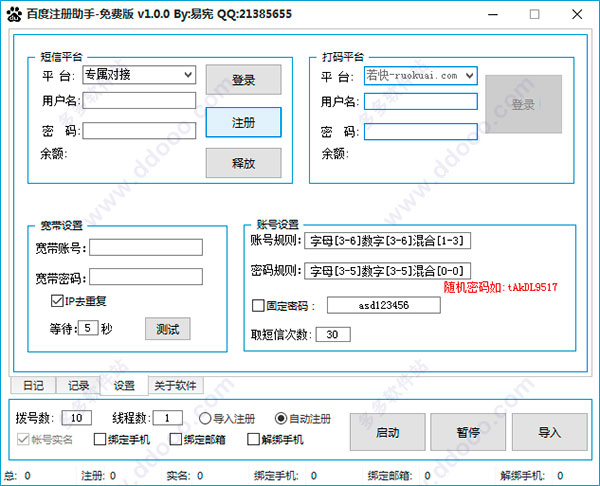Switch to the 日记 tab
Viewport: 600px width, 486px height.
pos(33,385)
